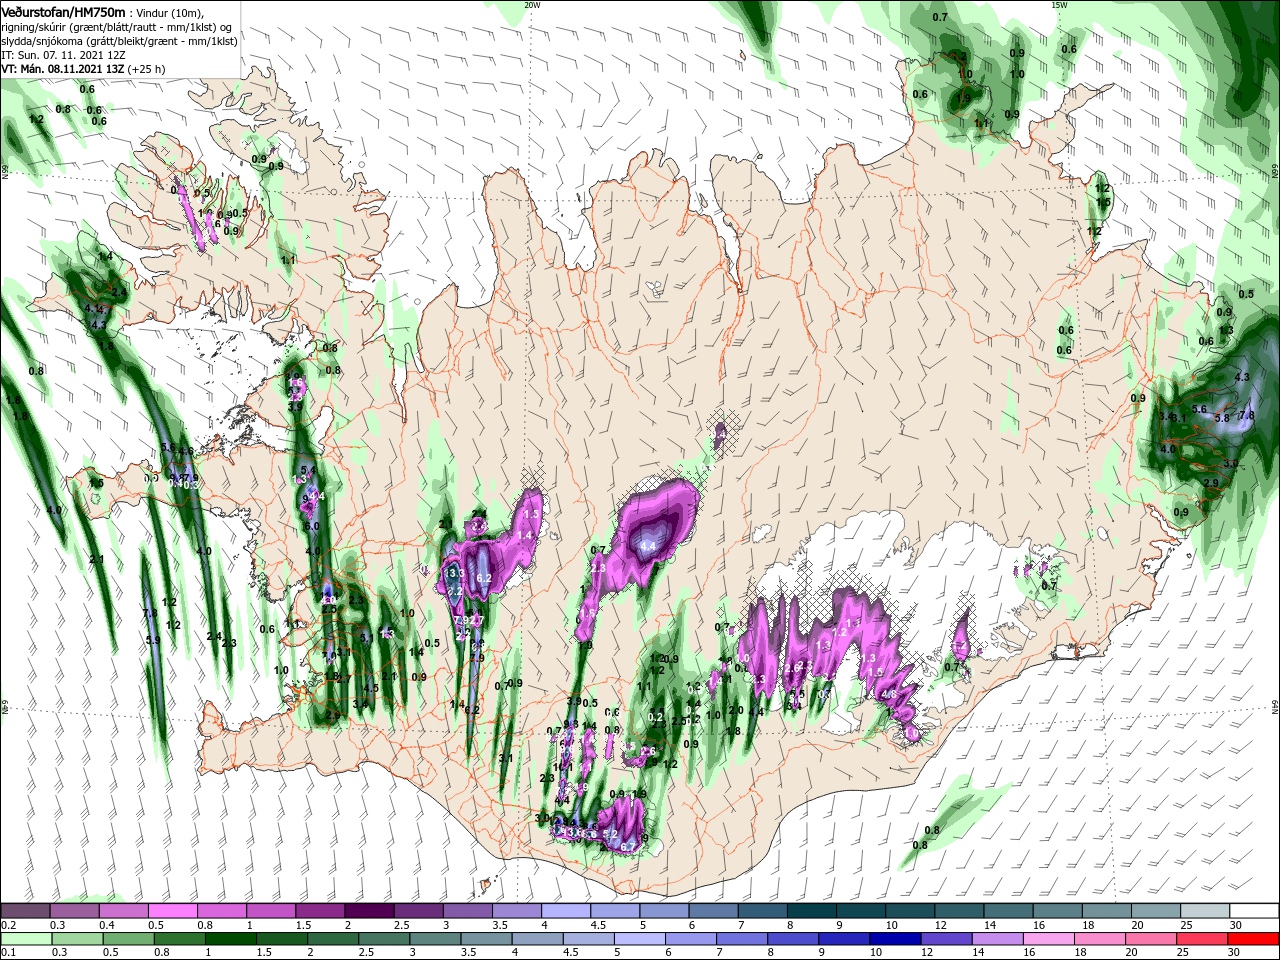
Task: Click the lightest green rain swatch at 0.1
Action: (x=26, y=938)
